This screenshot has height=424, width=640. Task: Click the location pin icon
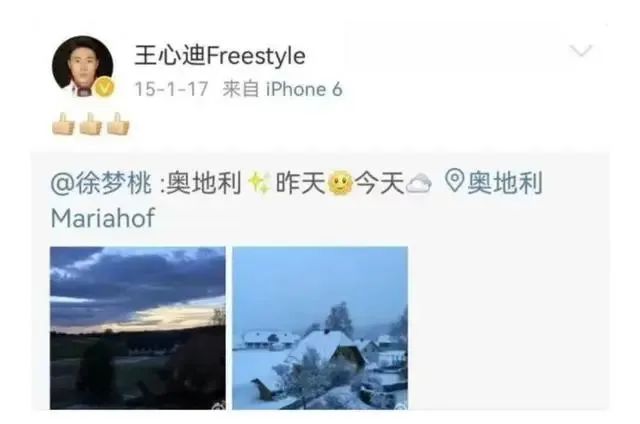point(454,181)
